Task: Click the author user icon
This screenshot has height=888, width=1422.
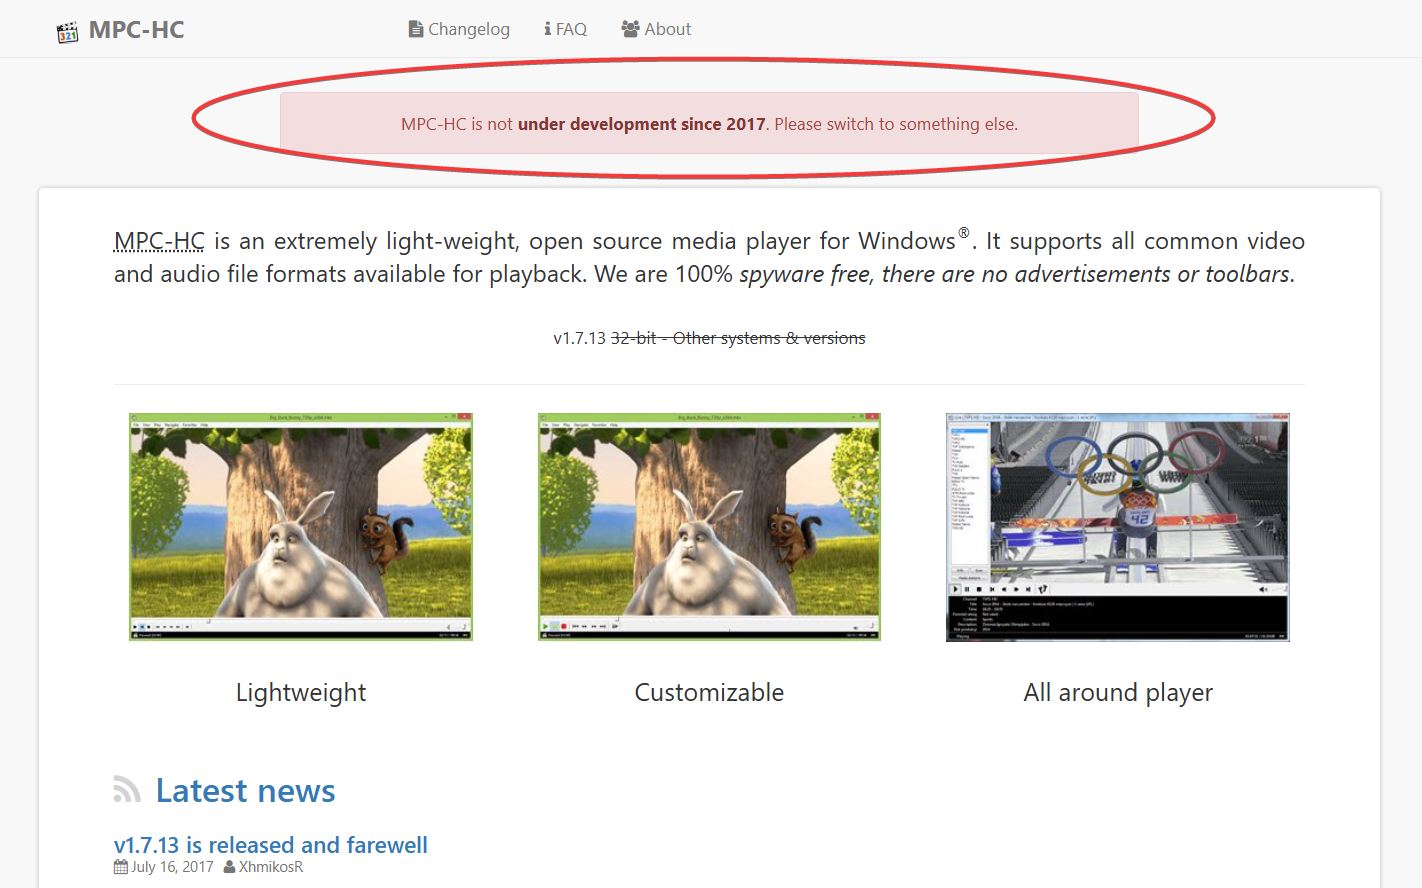Action: 229,867
